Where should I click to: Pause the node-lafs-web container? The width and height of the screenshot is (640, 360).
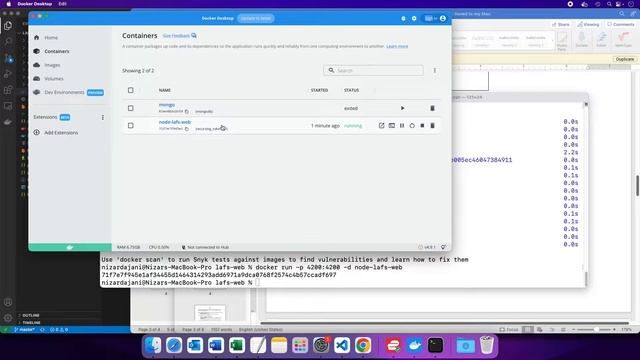tap(402, 126)
